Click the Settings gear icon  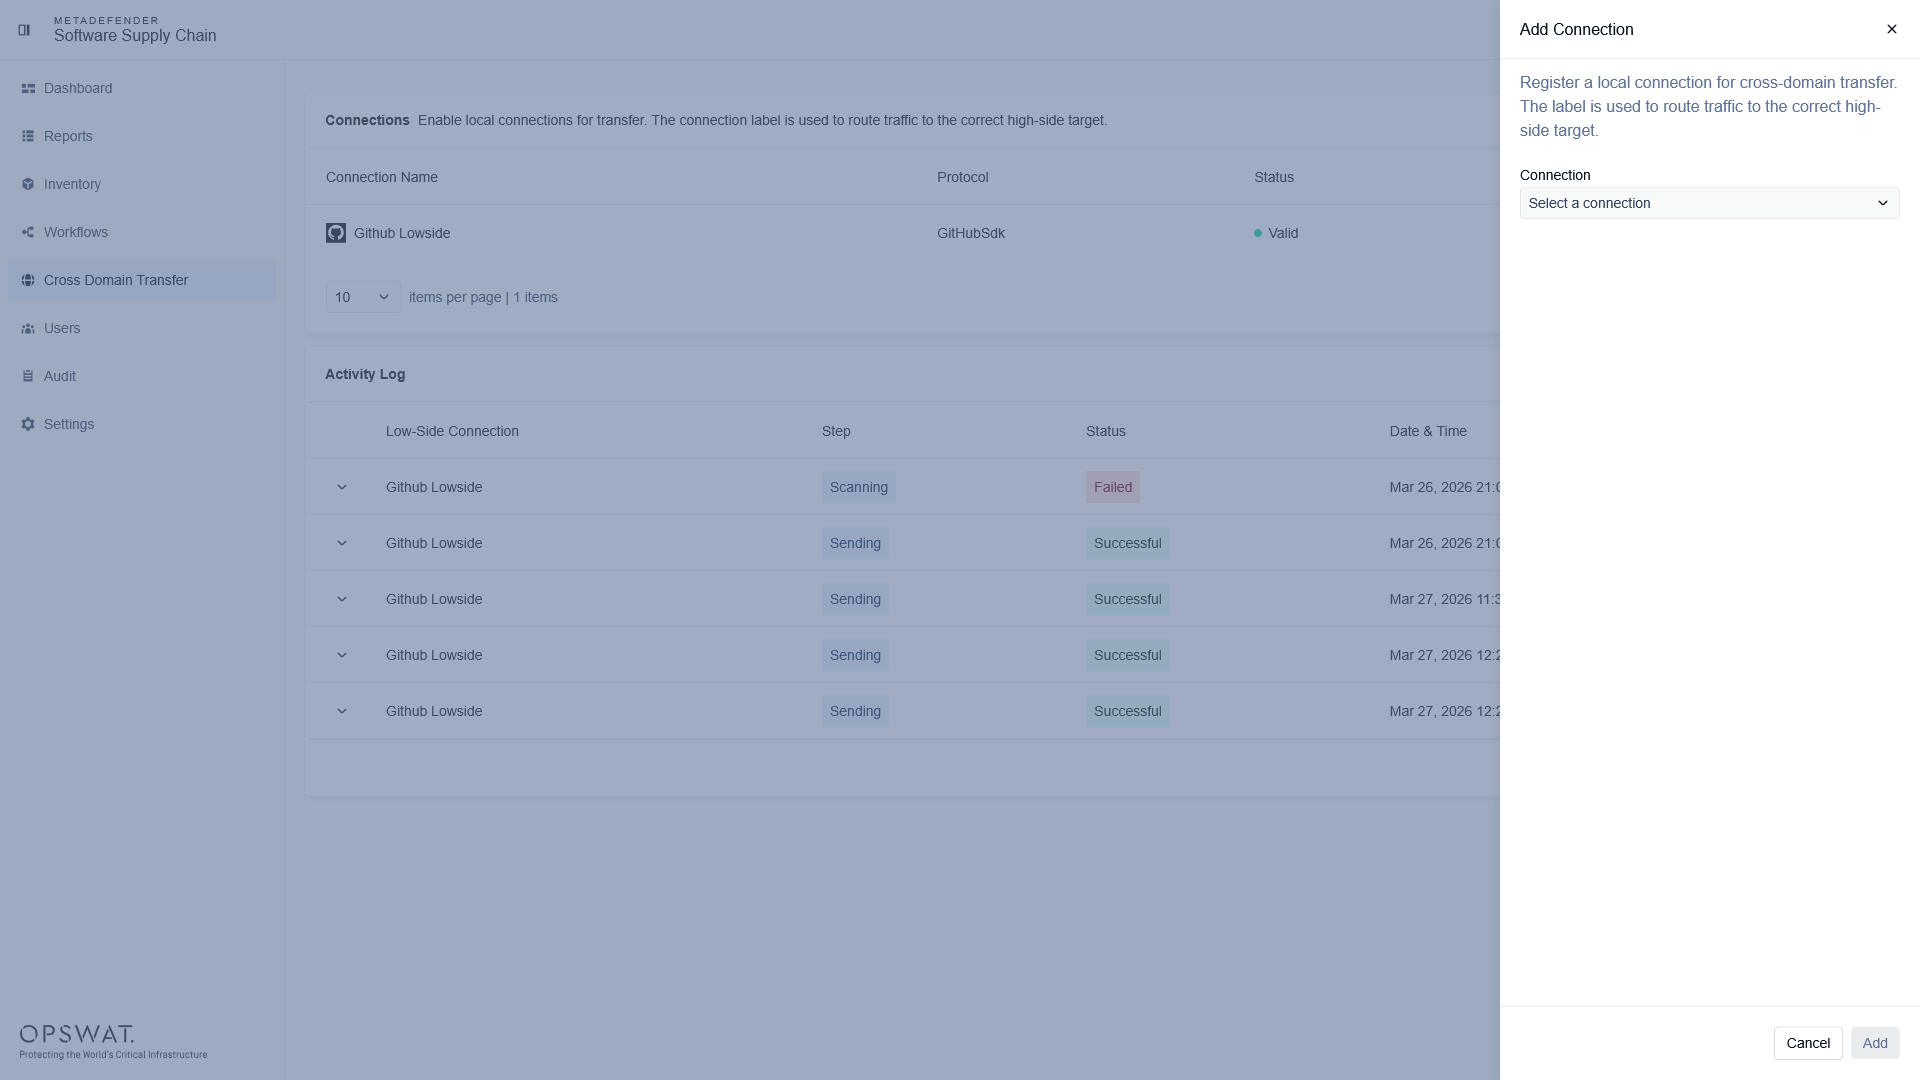pos(28,425)
